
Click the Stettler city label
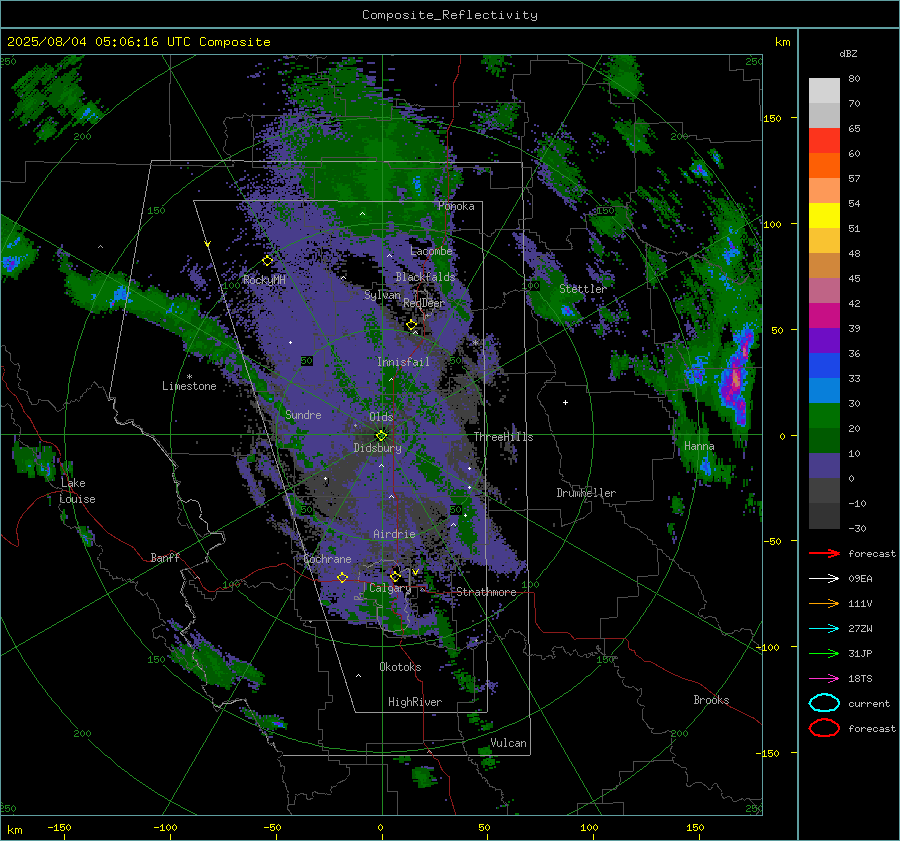point(583,289)
